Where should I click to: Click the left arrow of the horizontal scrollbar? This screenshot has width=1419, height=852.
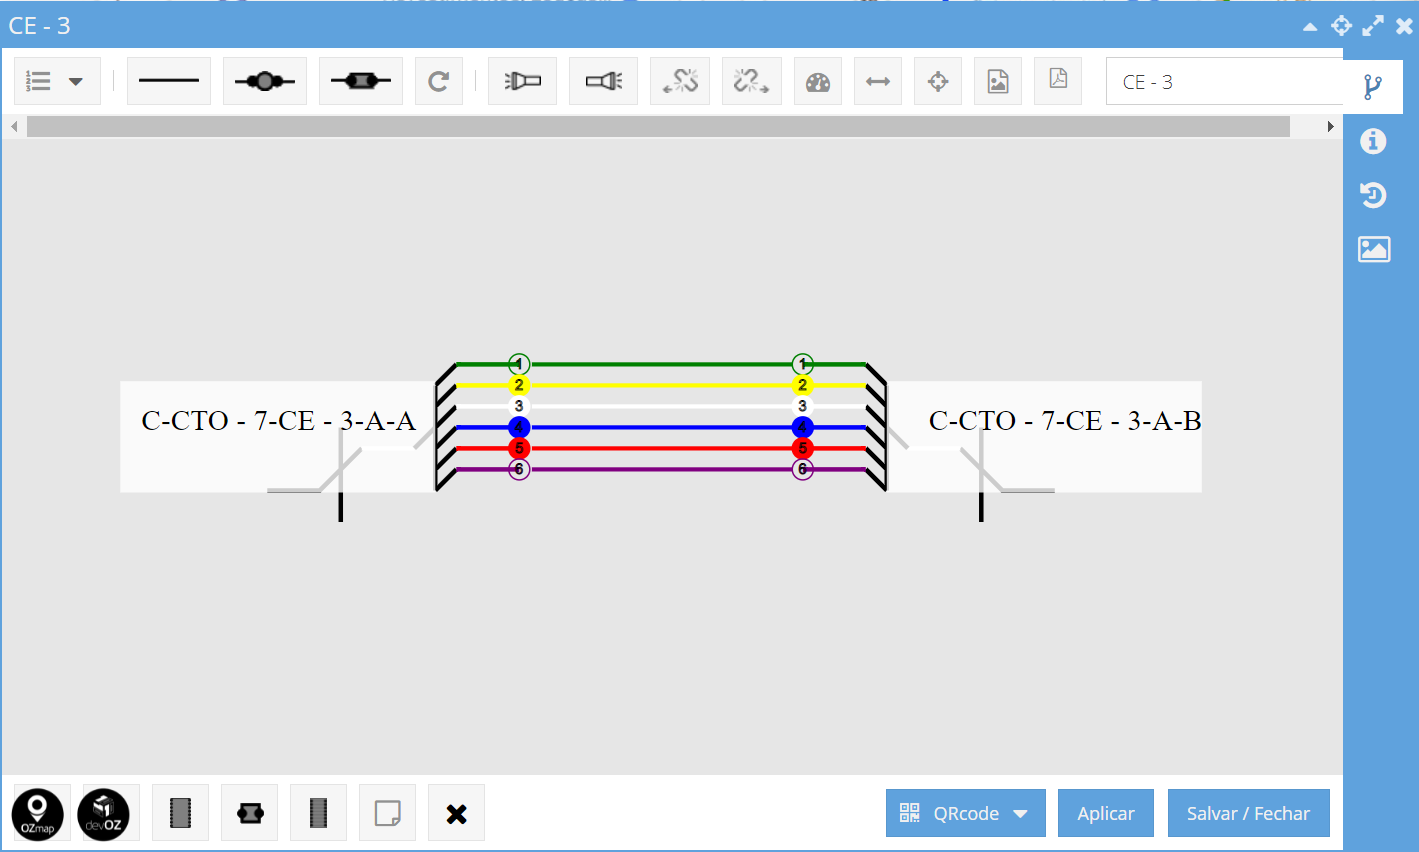14,127
